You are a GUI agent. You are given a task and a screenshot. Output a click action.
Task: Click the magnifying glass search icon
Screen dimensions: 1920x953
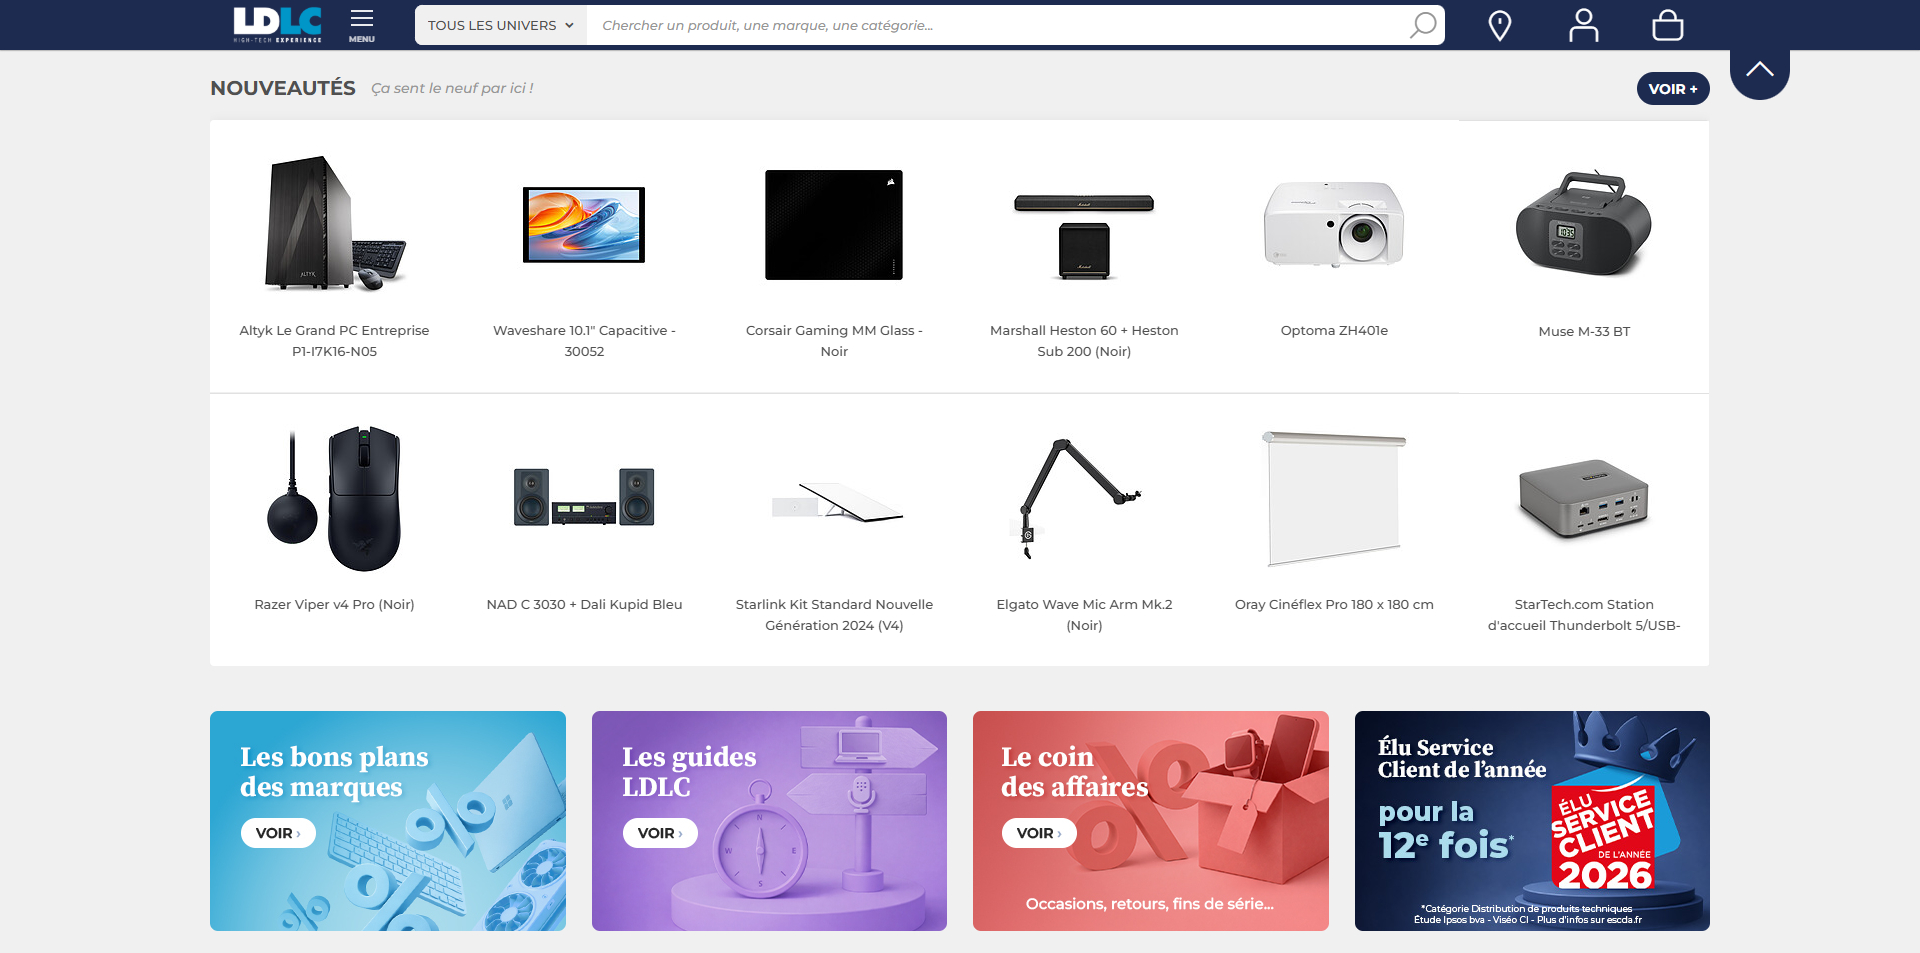point(1423,25)
